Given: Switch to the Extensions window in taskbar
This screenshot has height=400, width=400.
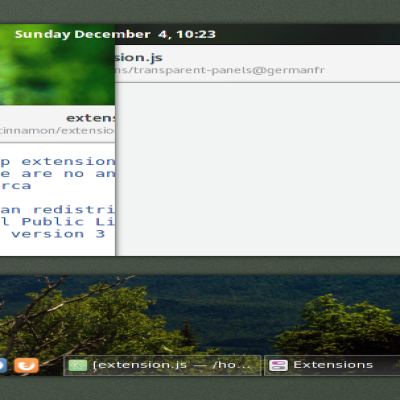Looking at the screenshot, I should [332, 365].
